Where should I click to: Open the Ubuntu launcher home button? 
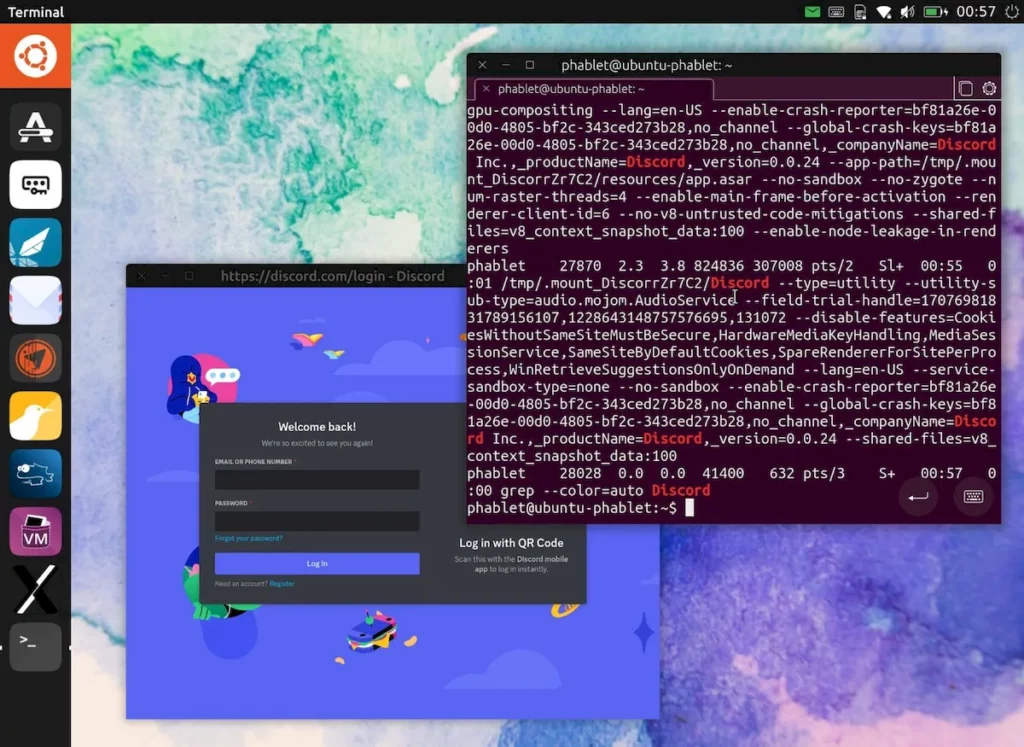point(35,56)
